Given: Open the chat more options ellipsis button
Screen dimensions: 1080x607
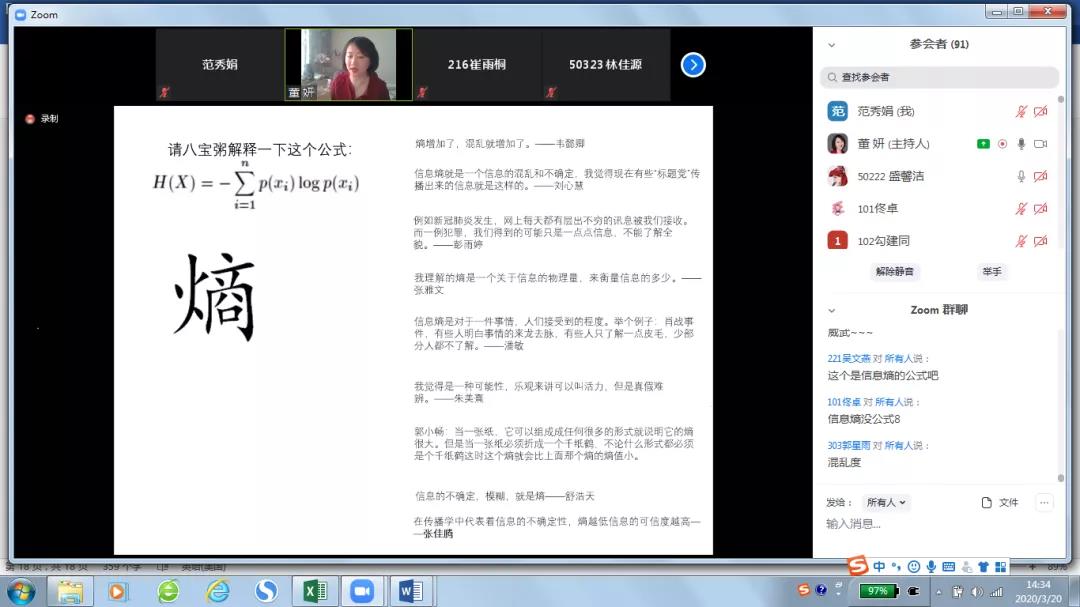Looking at the screenshot, I should pos(1044,502).
